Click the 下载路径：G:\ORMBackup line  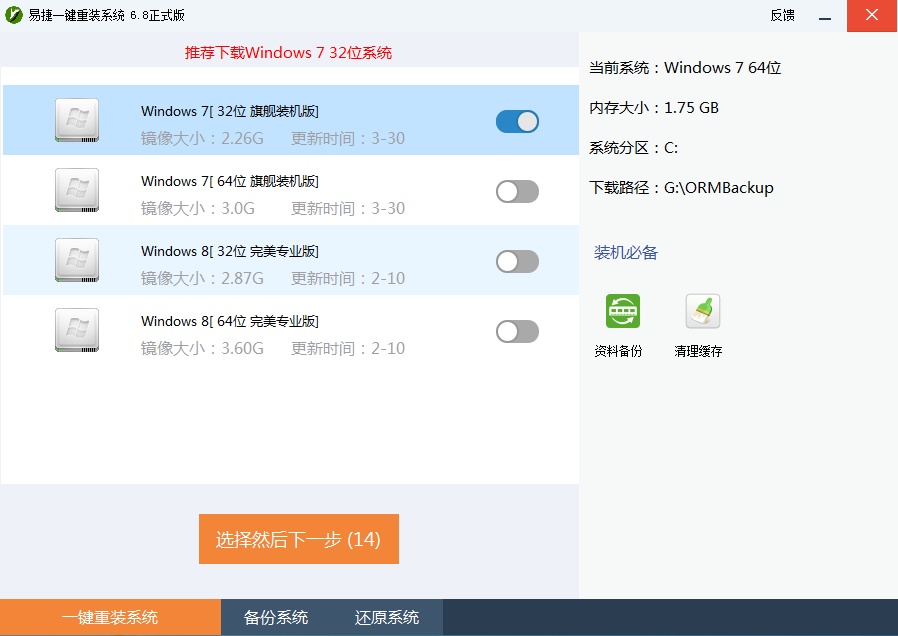coord(681,188)
